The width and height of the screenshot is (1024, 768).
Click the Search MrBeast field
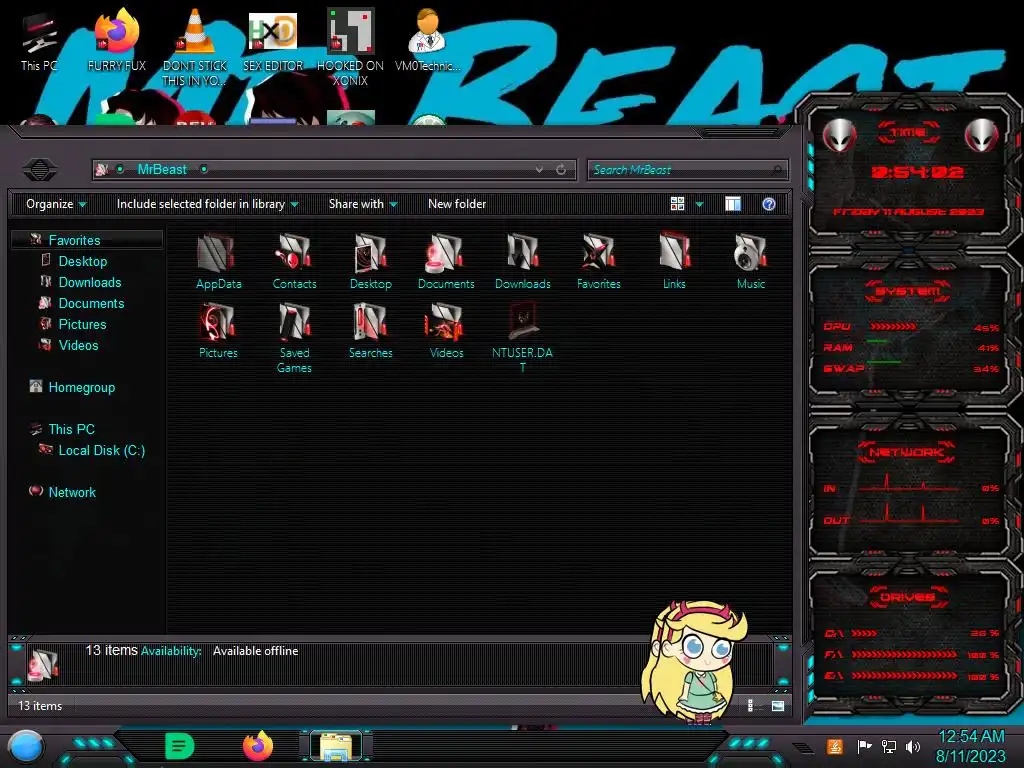[x=687, y=170]
